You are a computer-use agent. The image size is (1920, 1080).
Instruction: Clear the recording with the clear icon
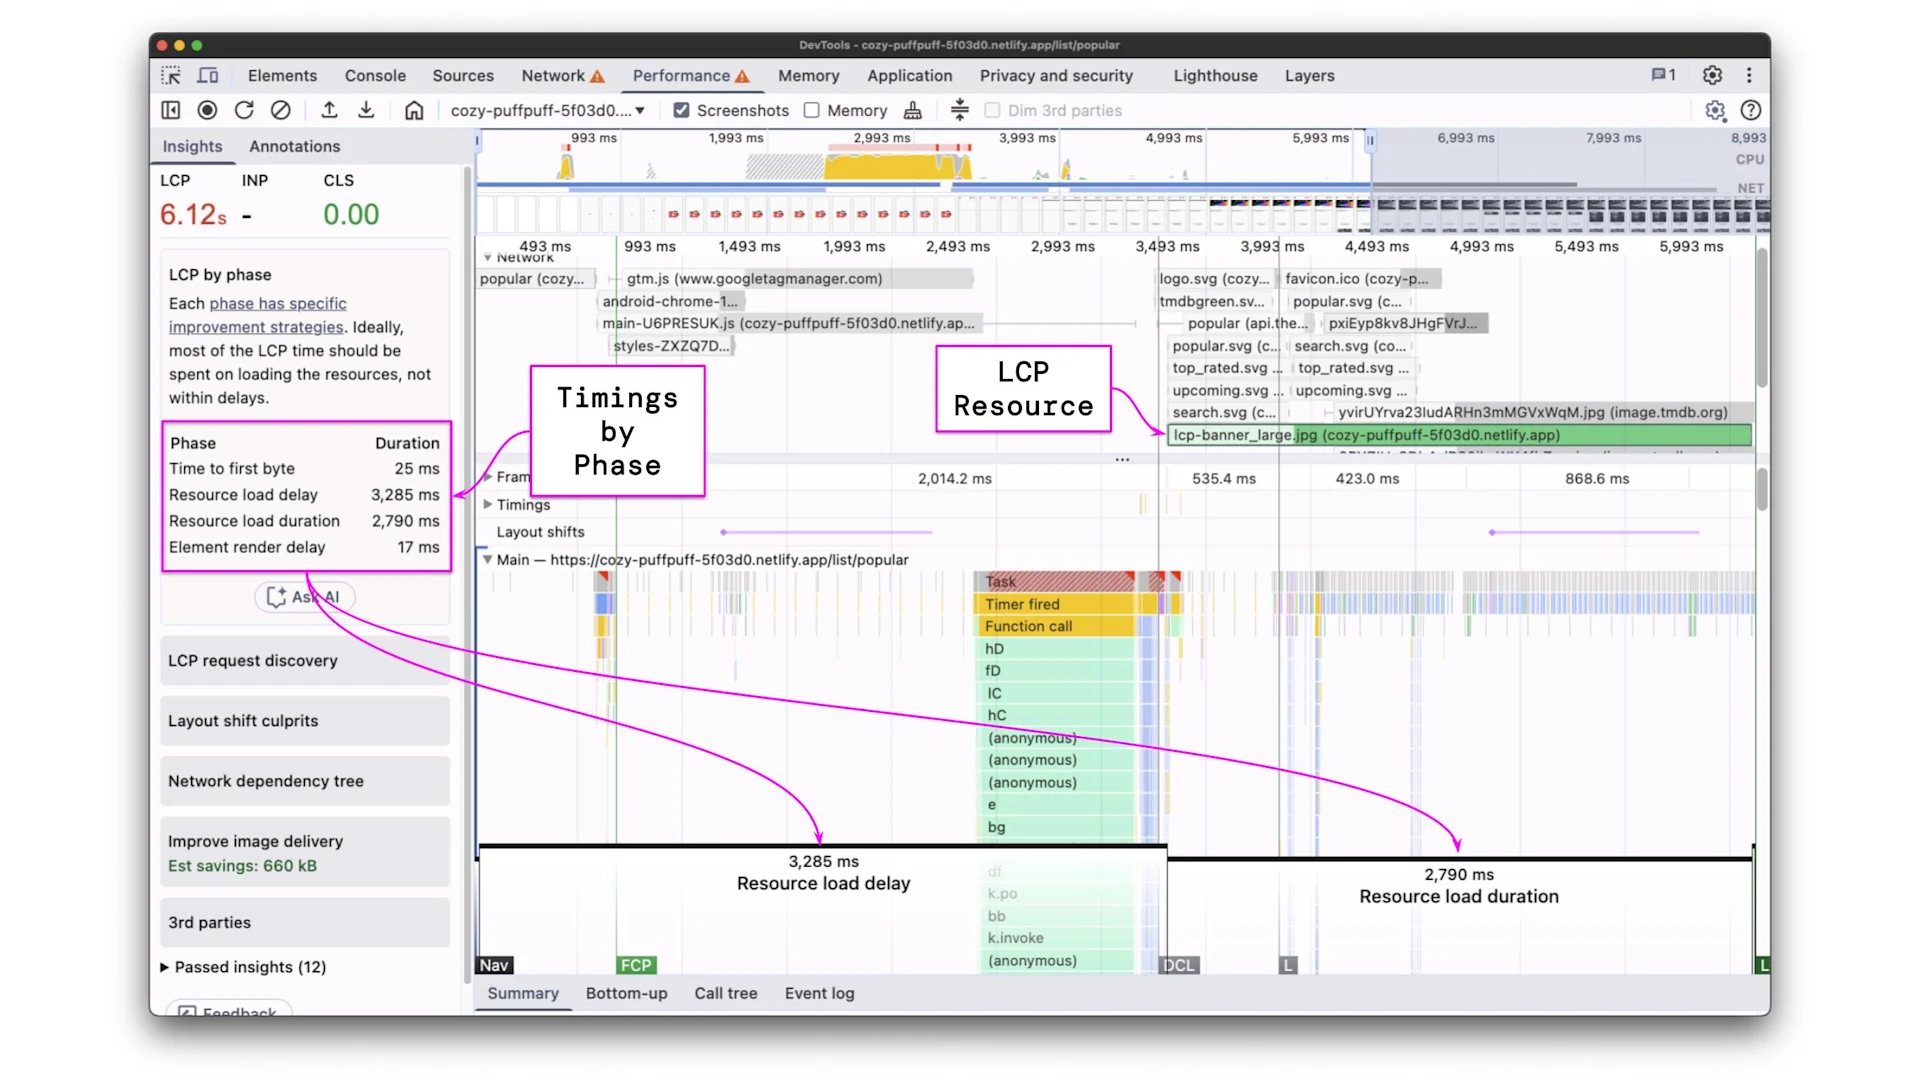281,110
